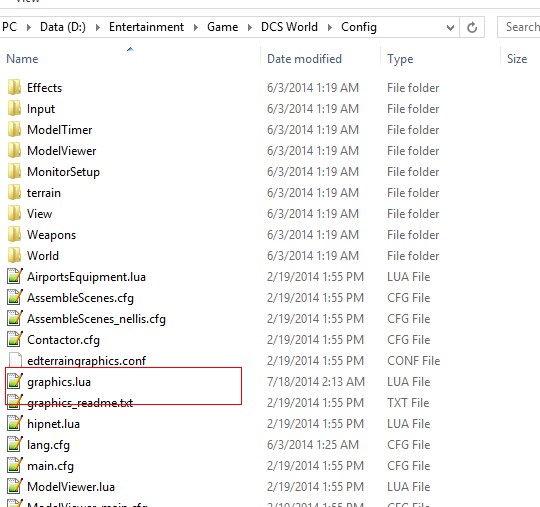Viewport: 540px width, 507px height.
Task: Select the main.cfg file icon
Action: pyautogui.click(x=15, y=465)
